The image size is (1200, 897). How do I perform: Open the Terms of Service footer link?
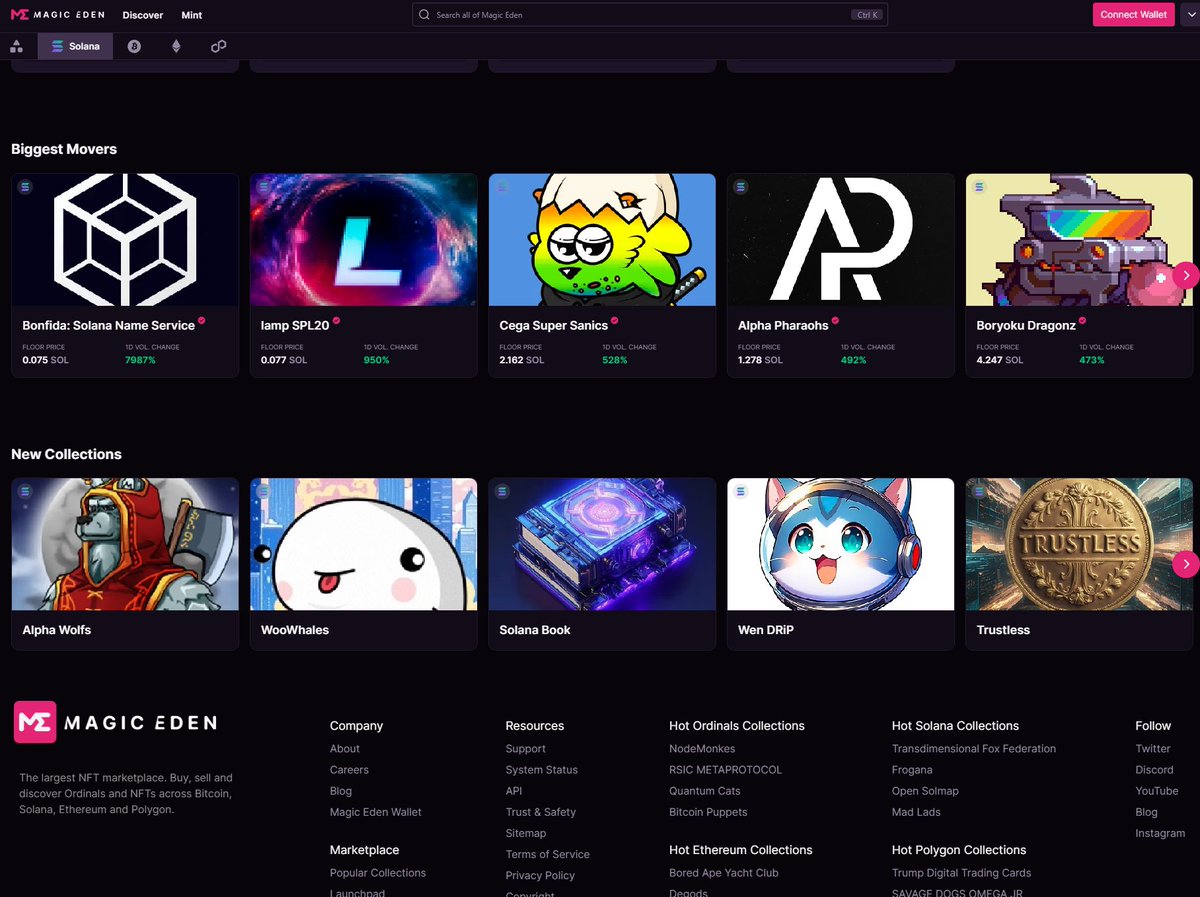click(548, 854)
